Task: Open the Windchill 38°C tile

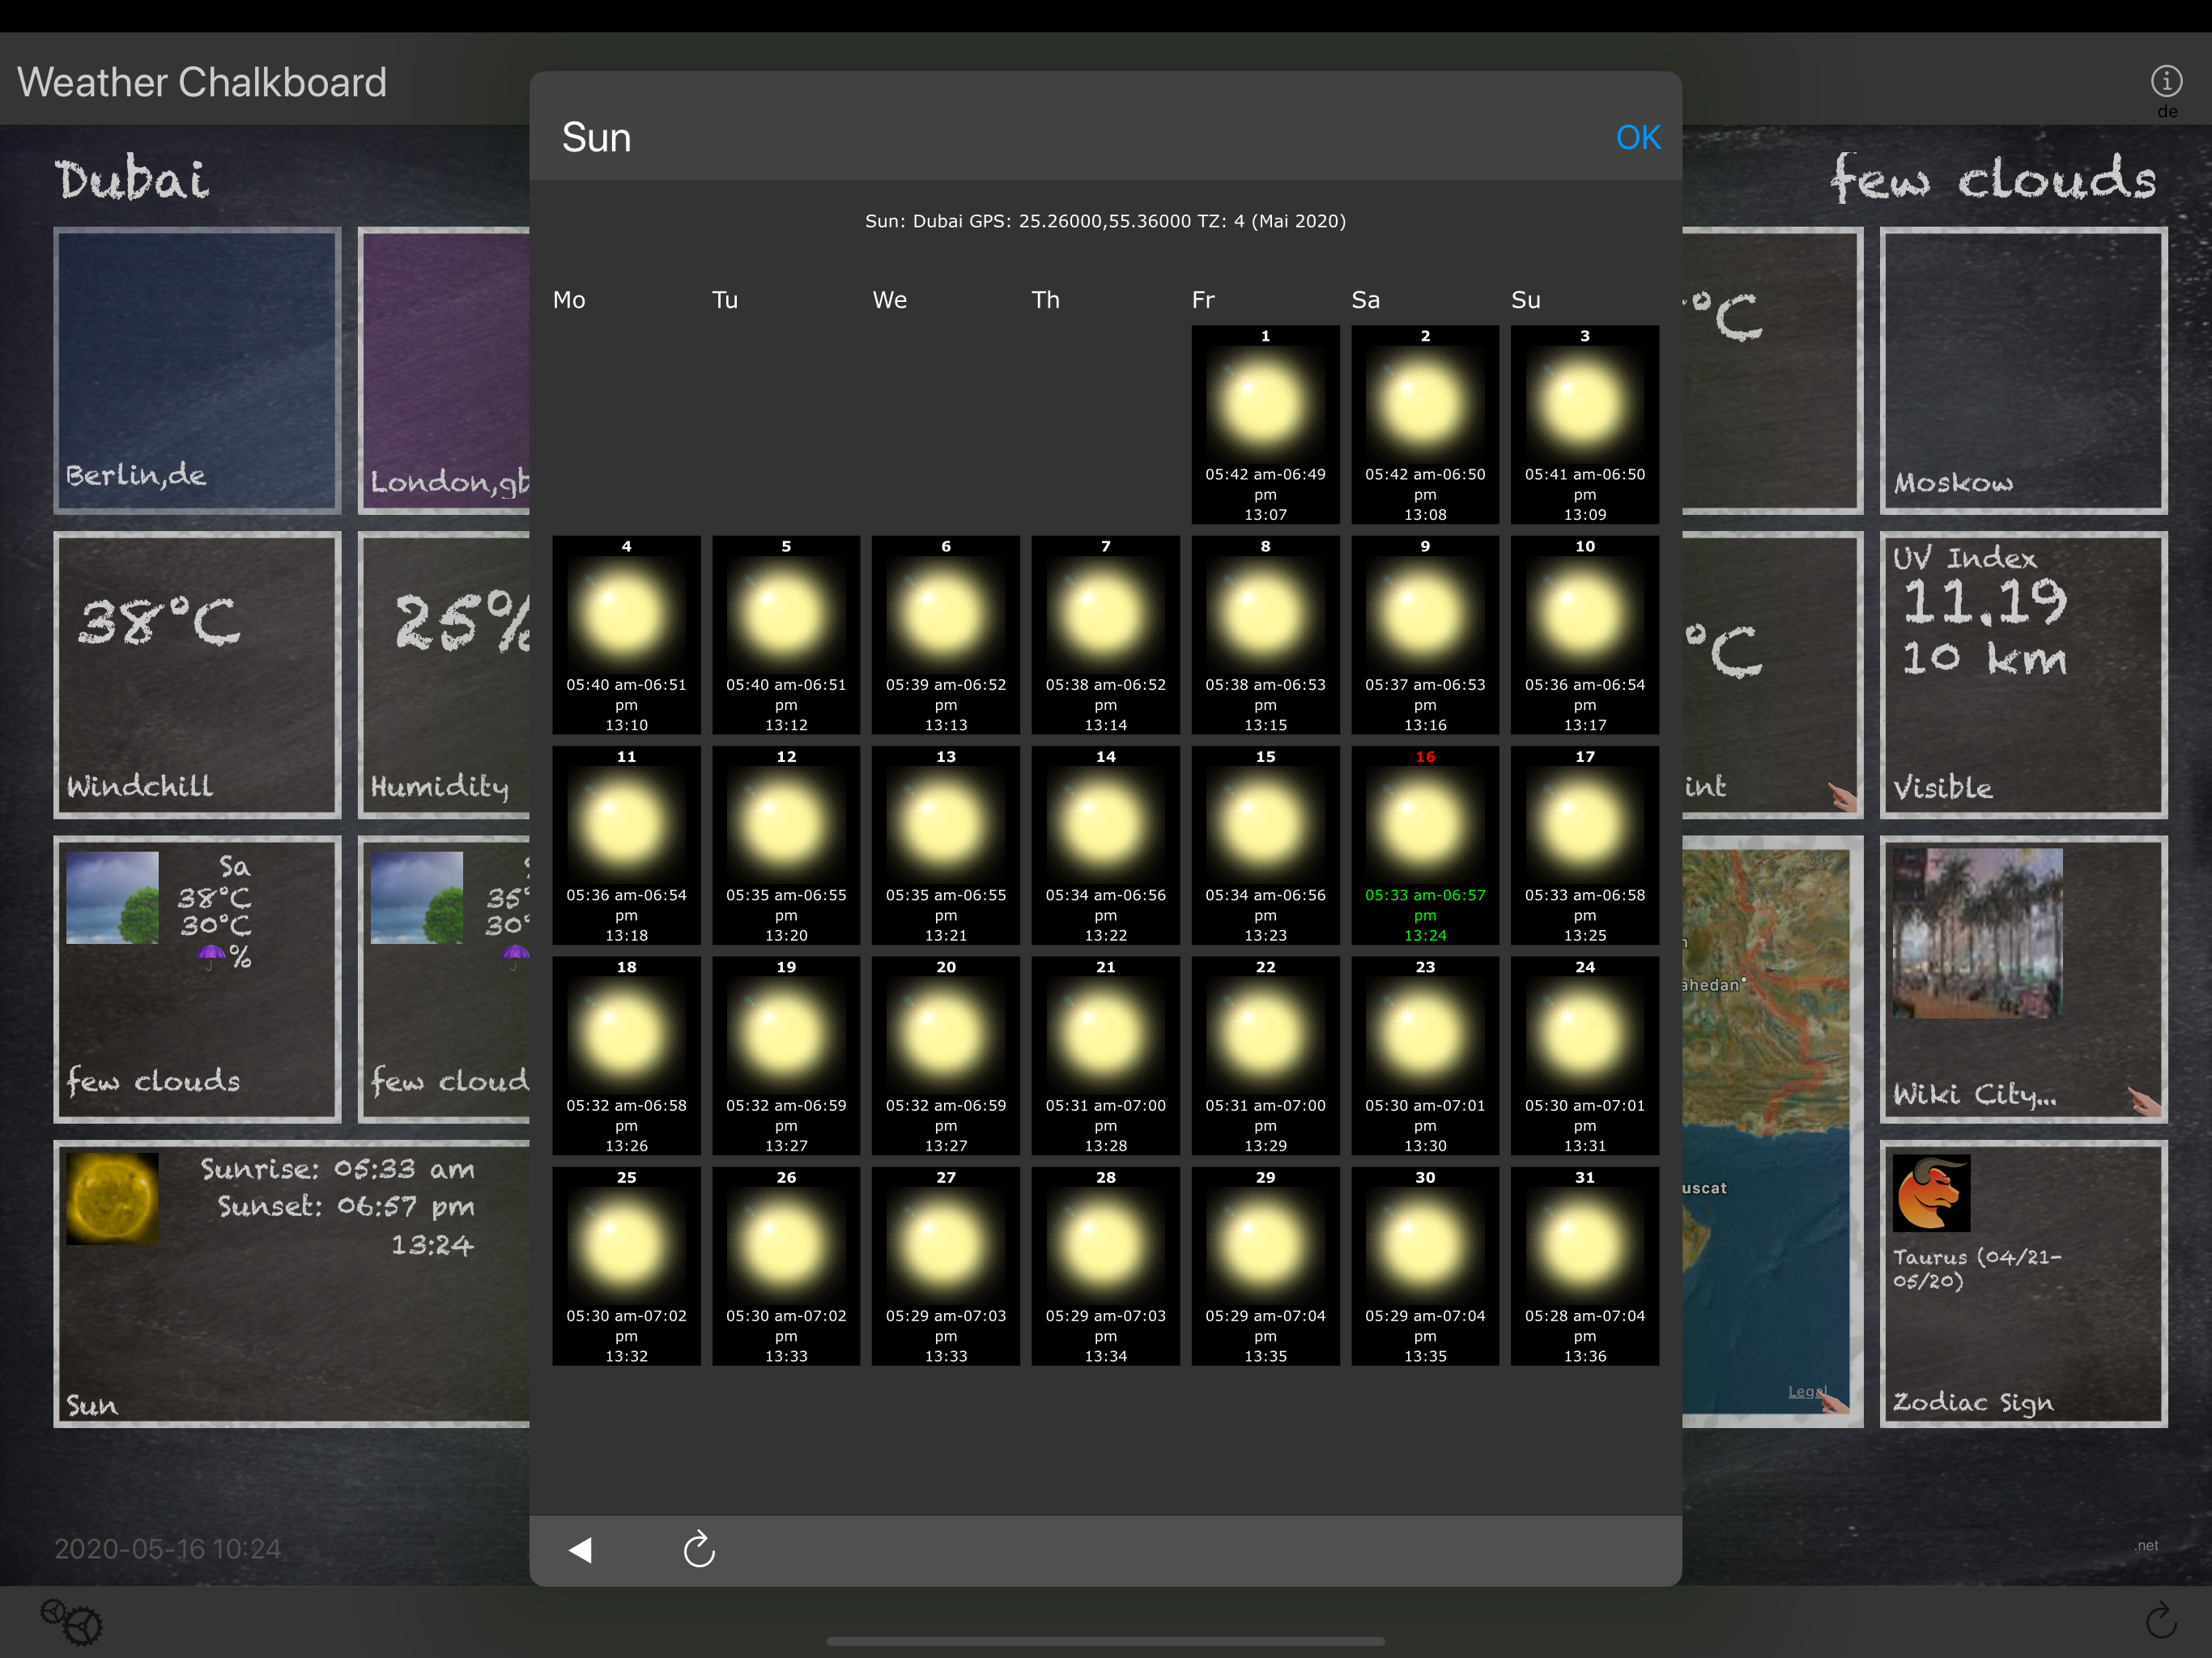Action: [x=197, y=675]
